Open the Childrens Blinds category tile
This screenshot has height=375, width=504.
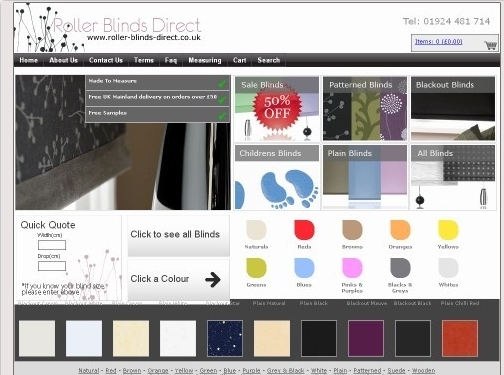pos(277,177)
